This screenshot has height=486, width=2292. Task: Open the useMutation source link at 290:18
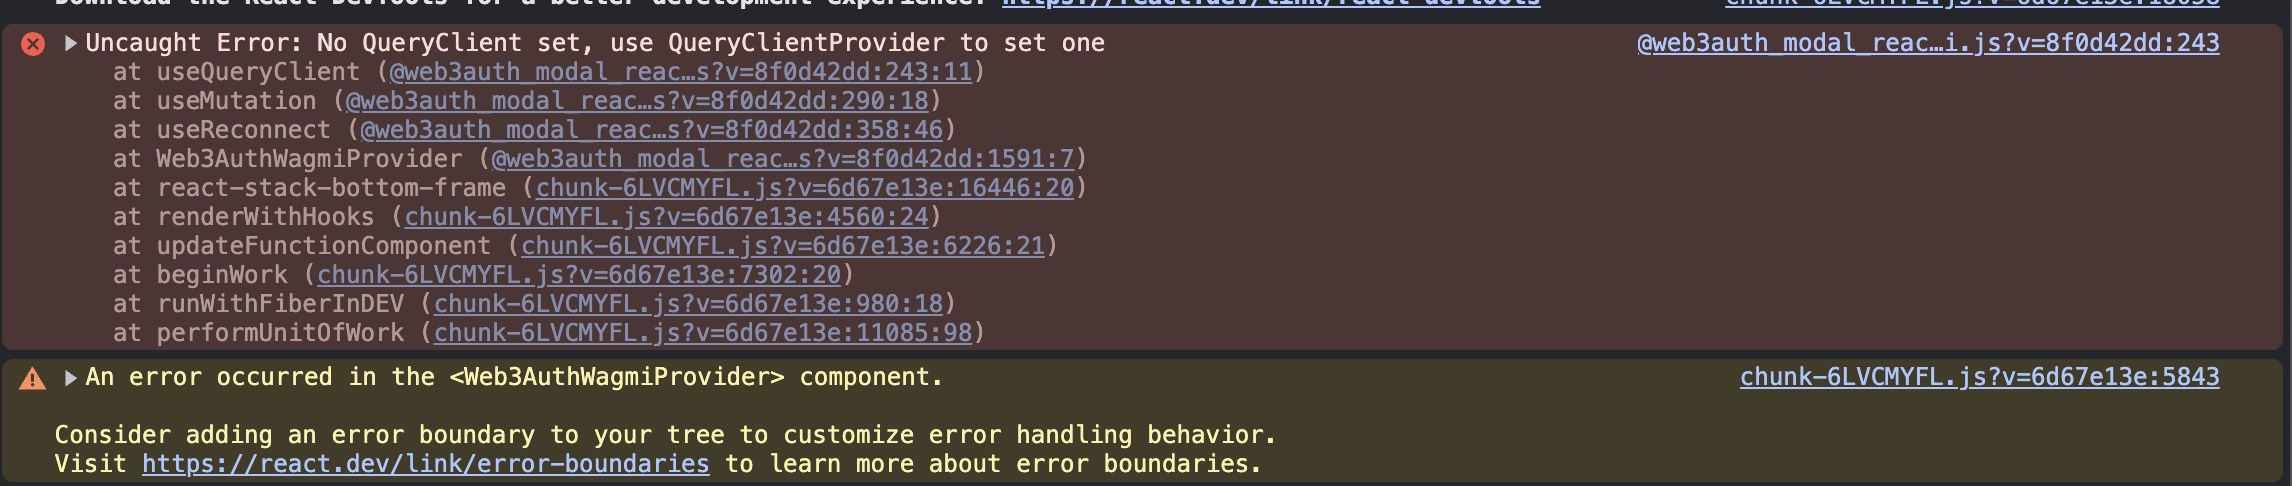point(637,101)
